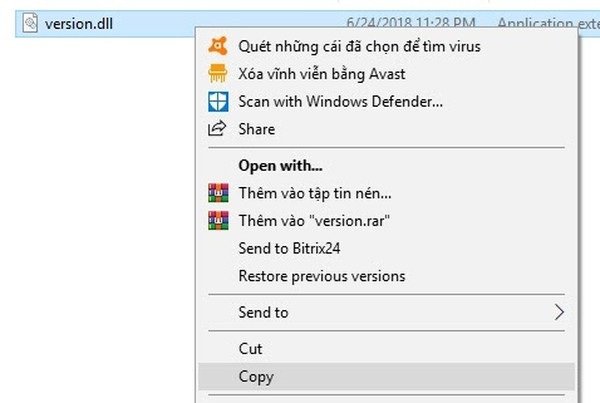Viewport: 600px width, 403px height.
Task: Expand the Send to submenu arrow
Action: tap(559, 312)
